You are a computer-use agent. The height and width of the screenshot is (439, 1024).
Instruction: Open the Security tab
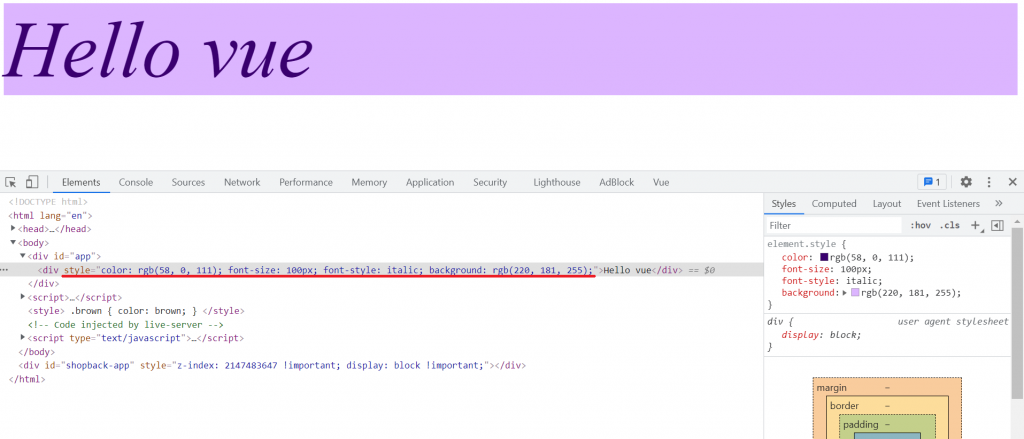point(490,182)
